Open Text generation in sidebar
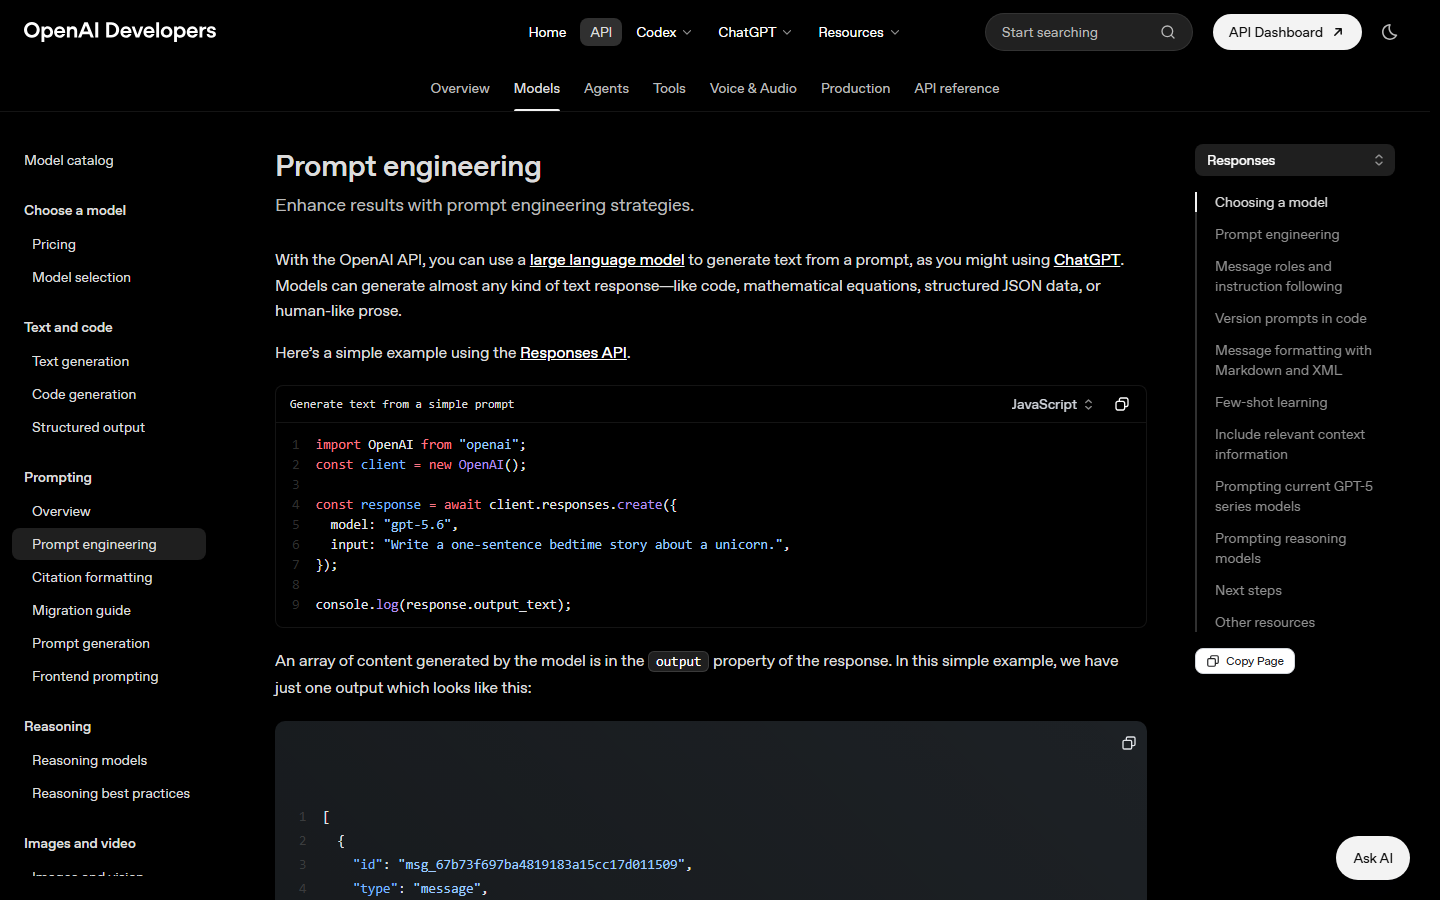Image resolution: width=1440 pixels, height=900 pixels. click(80, 361)
